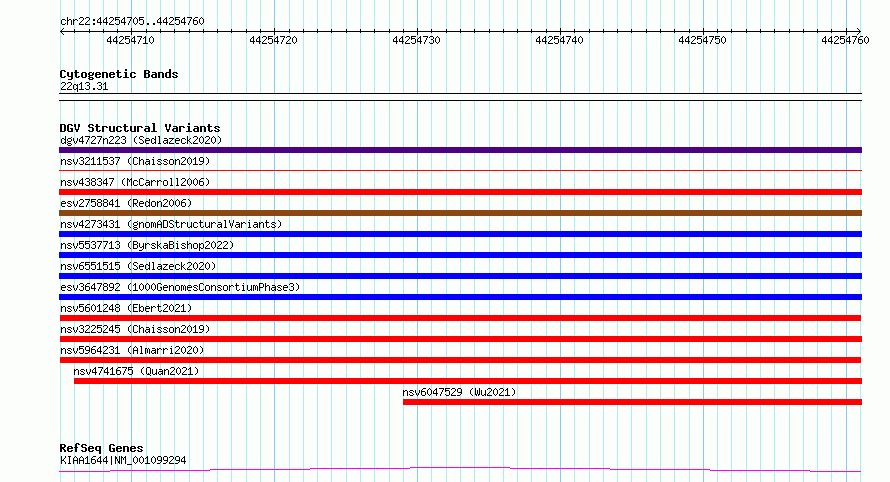Viewport: 890px width, 482px height.
Task: Click esv2758841 (Redon2006) label
Action: point(126,203)
